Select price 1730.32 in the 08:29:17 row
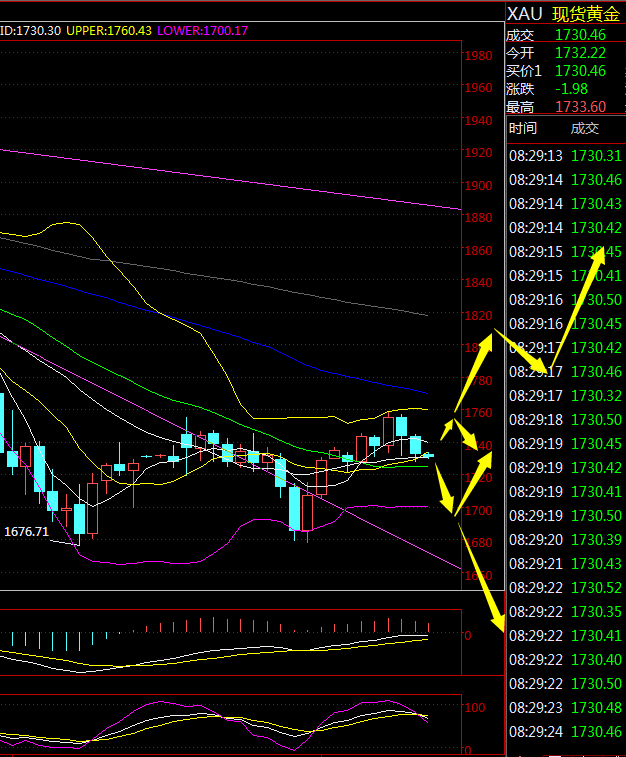626x757 pixels. pyautogui.click(x=597, y=396)
